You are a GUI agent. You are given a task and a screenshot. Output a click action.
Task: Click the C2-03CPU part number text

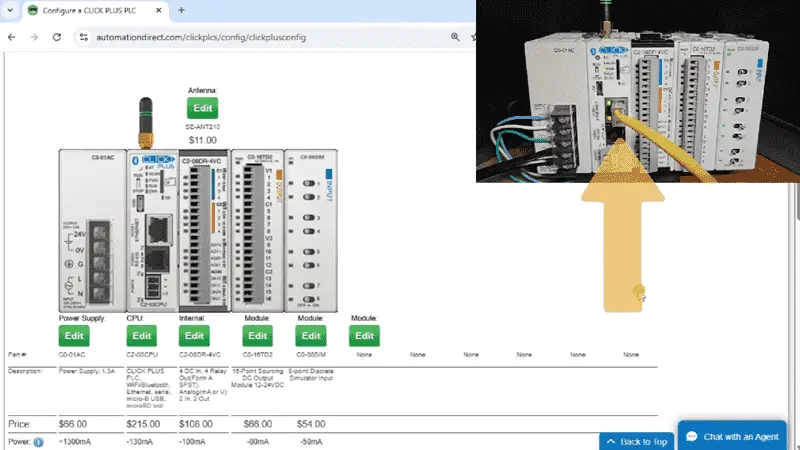tap(142, 355)
